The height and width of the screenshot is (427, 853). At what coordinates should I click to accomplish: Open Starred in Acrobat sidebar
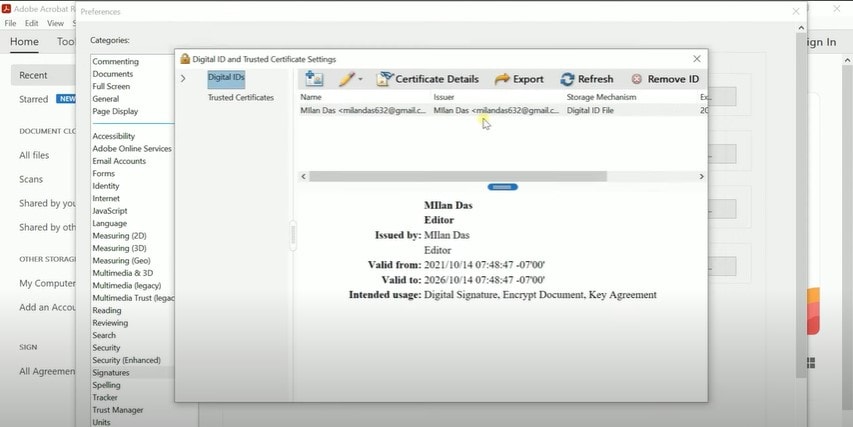34,100
